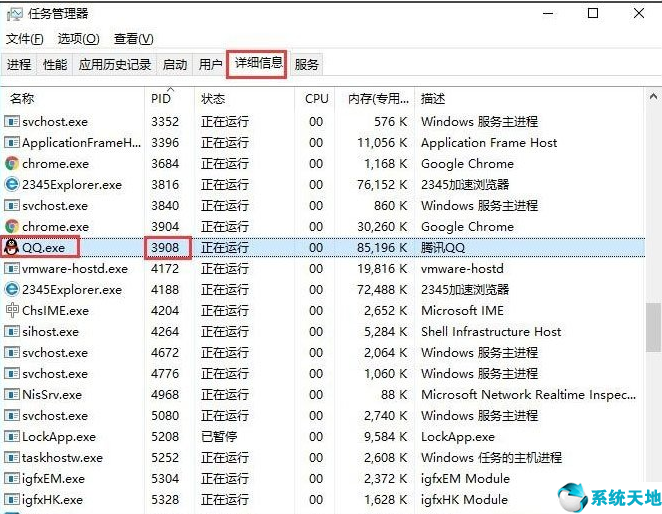662x514 pixels.
Task: Select vmware-hostd.exe process name
Action: [x=75, y=269]
